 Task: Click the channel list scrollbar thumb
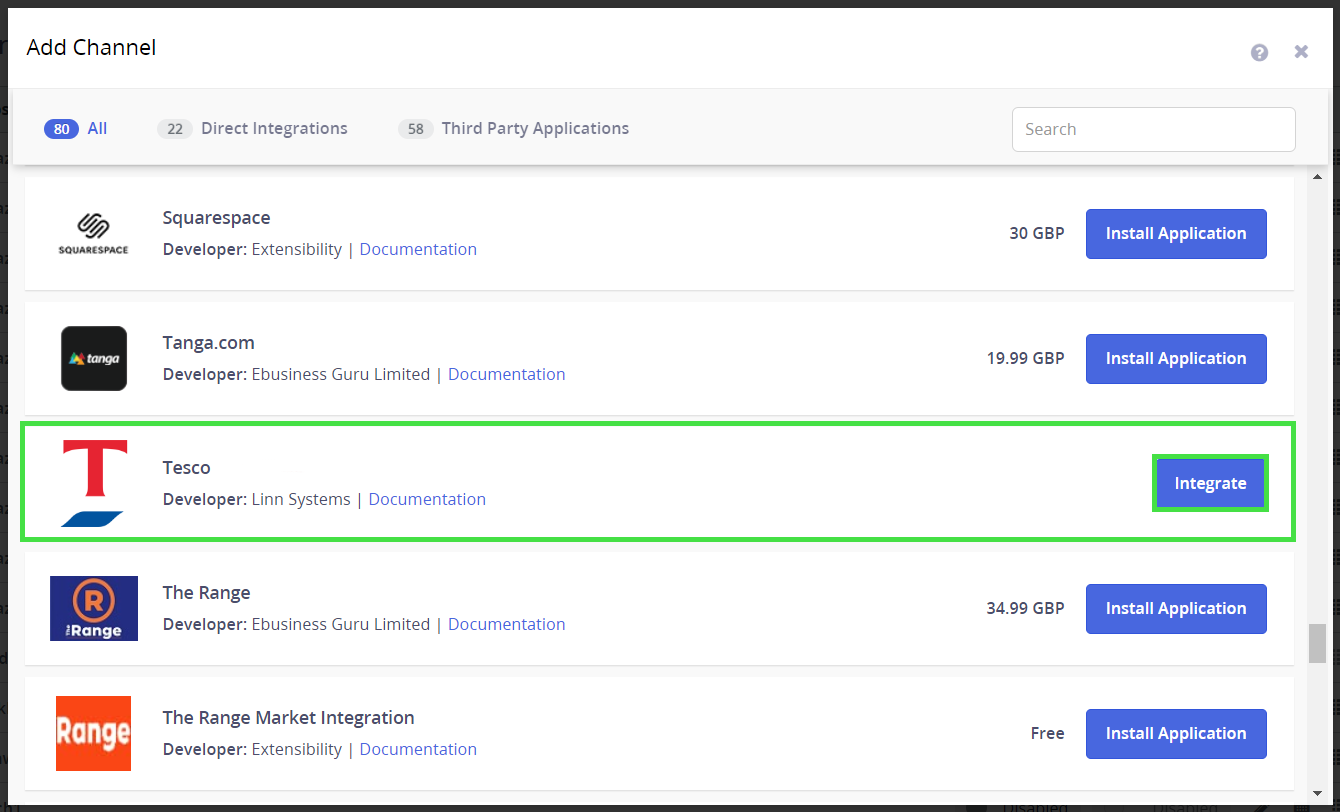coord(1317,643)
